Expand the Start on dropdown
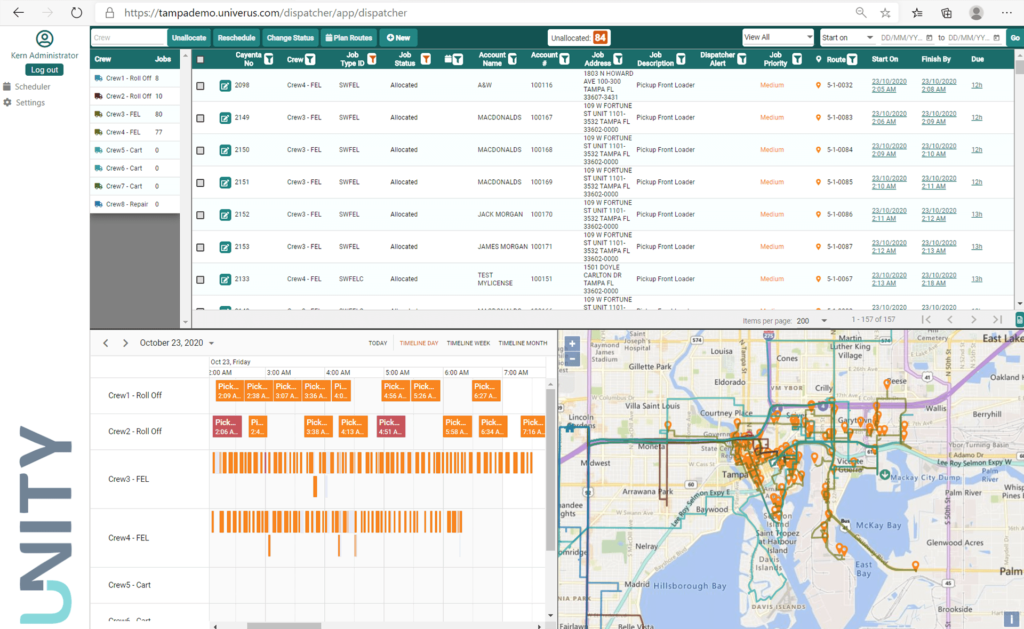Screen dimensions: 1024x629 click(x=846, y=37)
